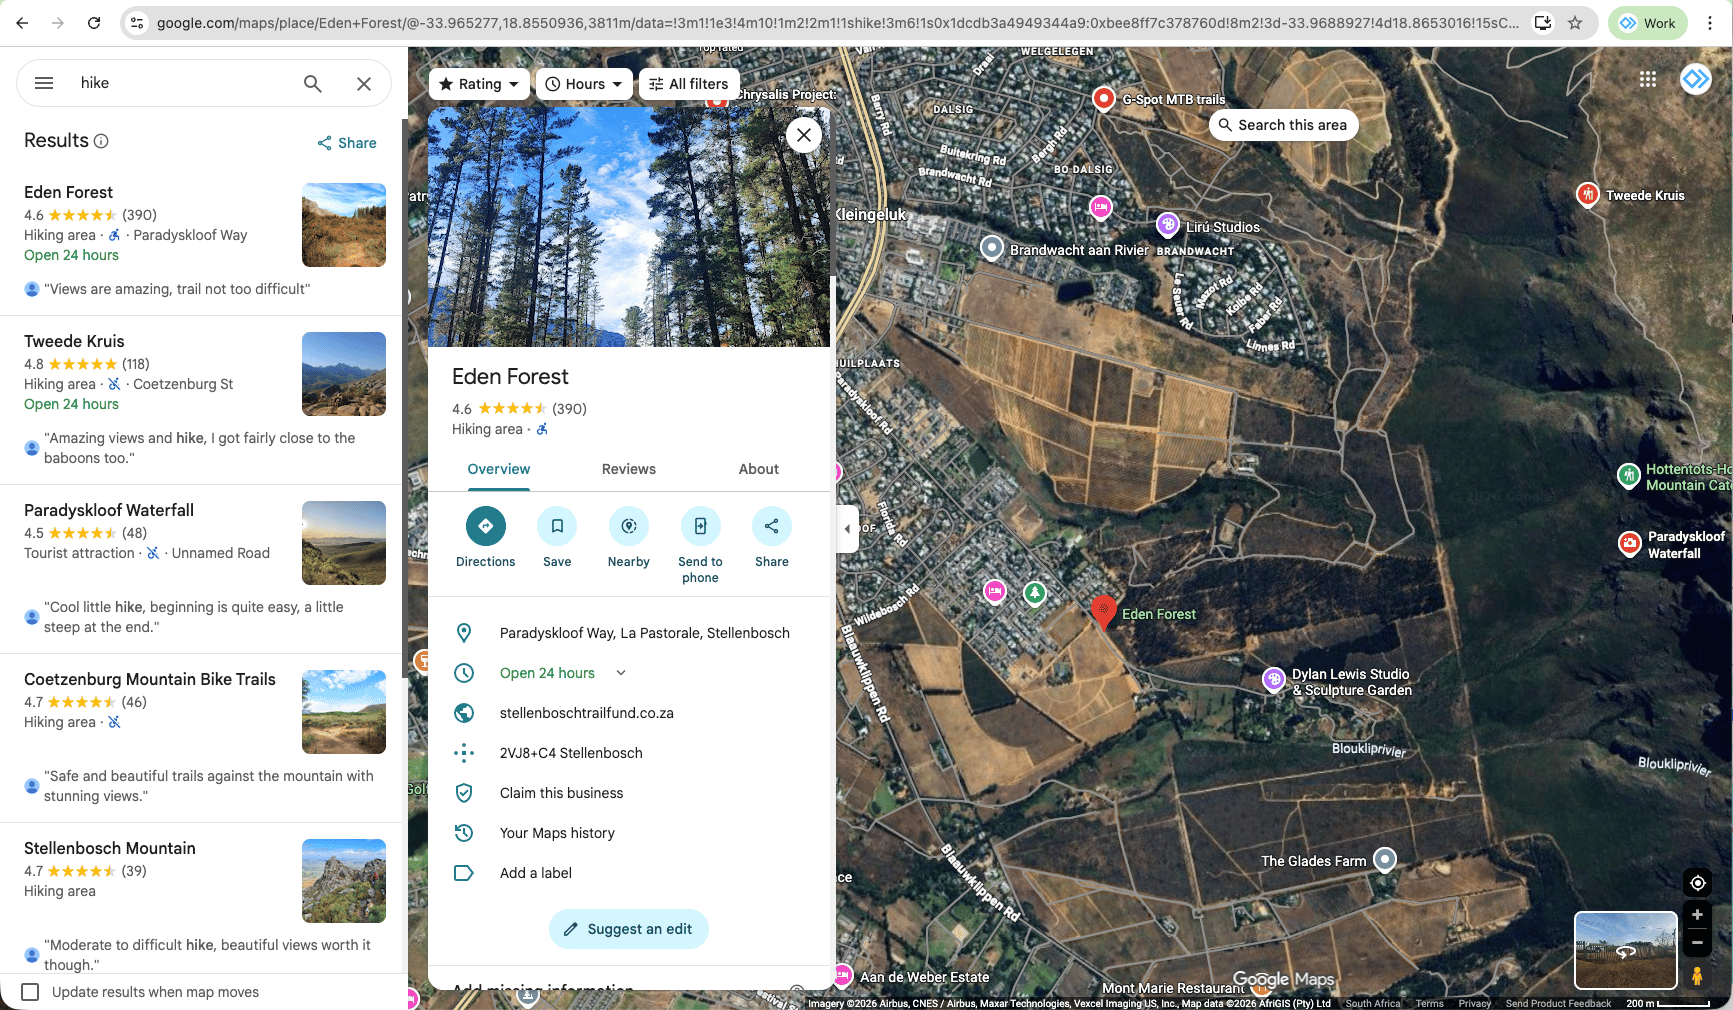Open the Google Maps hamburger menu
1733x1010 pixels.
pos(44,83)
